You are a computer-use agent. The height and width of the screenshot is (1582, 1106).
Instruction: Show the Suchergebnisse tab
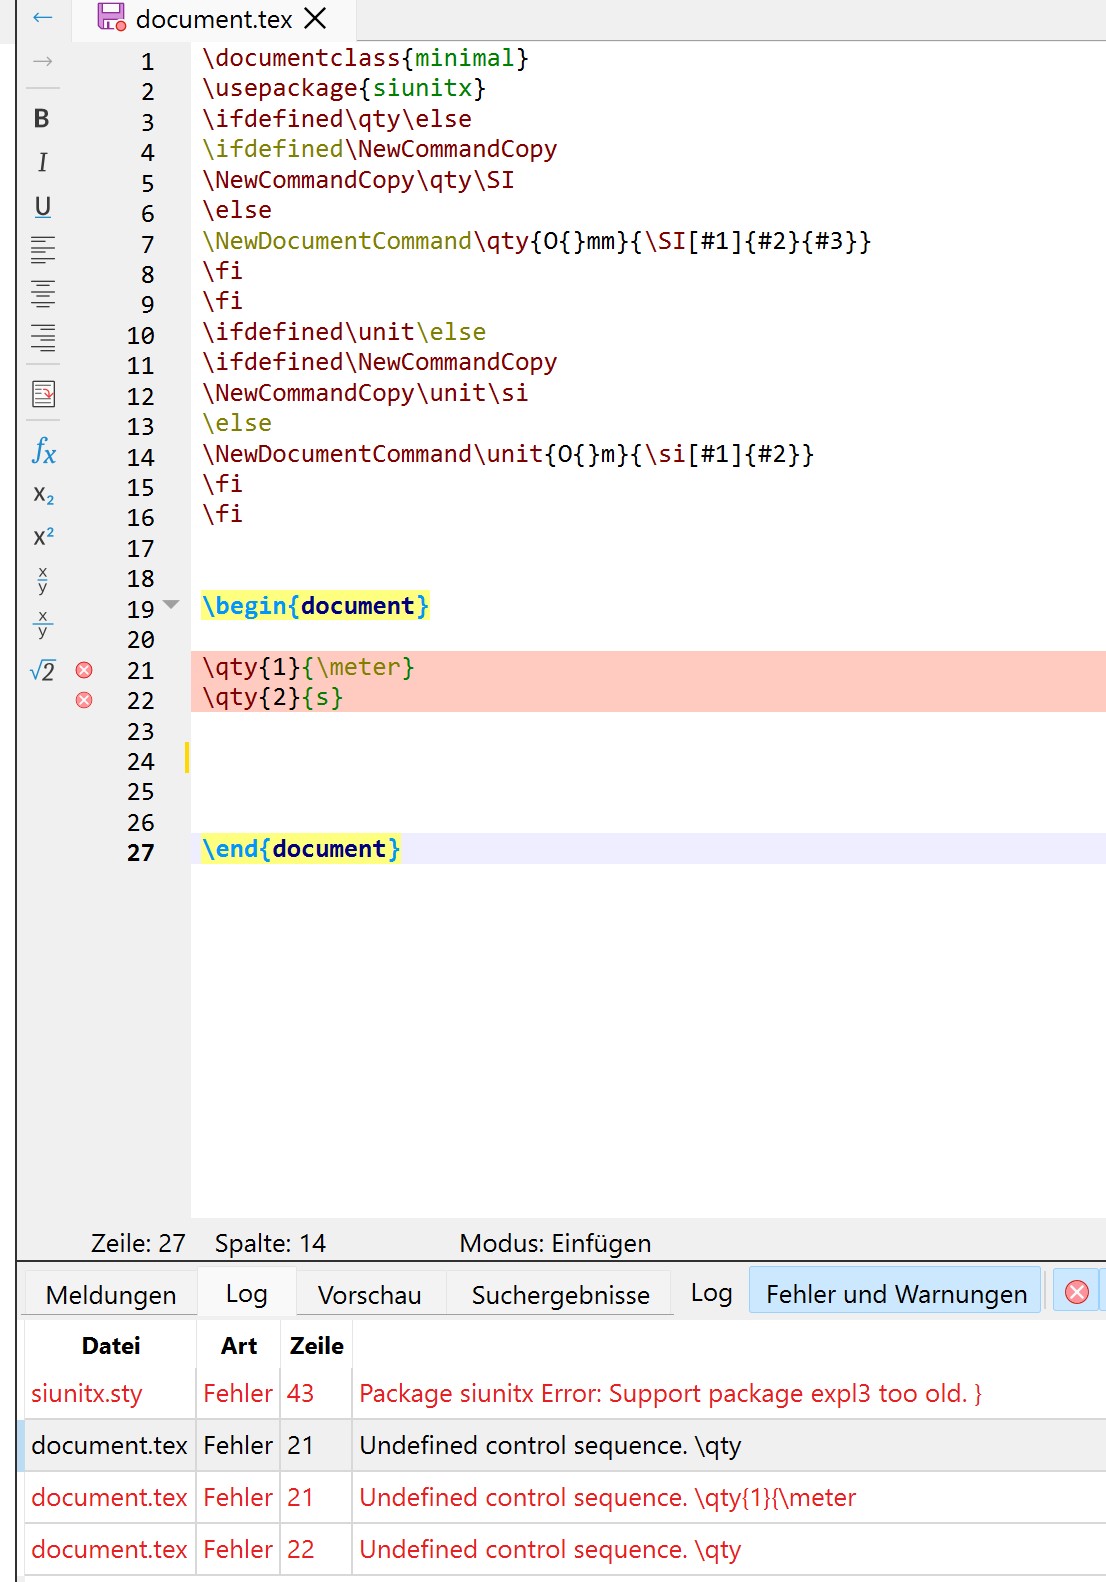tap(560, 1295)
